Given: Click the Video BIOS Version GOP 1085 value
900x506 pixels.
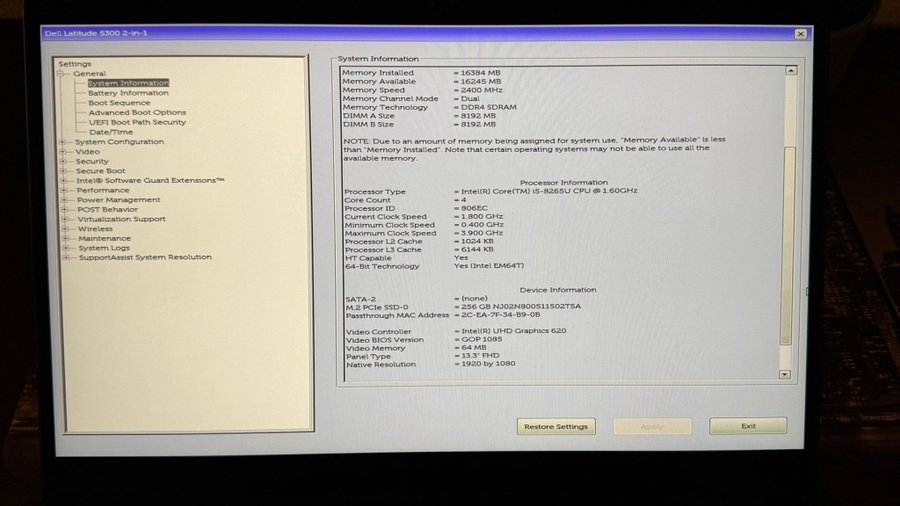Looking at the screenshot, I should (482, 340).
